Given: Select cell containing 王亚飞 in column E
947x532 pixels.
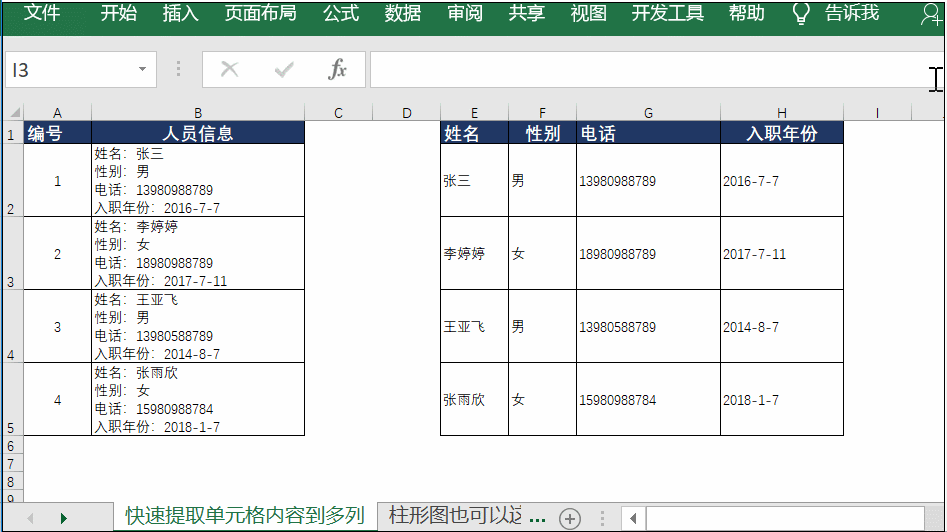Looking at the screenshot, I should [x=474, y=327].
